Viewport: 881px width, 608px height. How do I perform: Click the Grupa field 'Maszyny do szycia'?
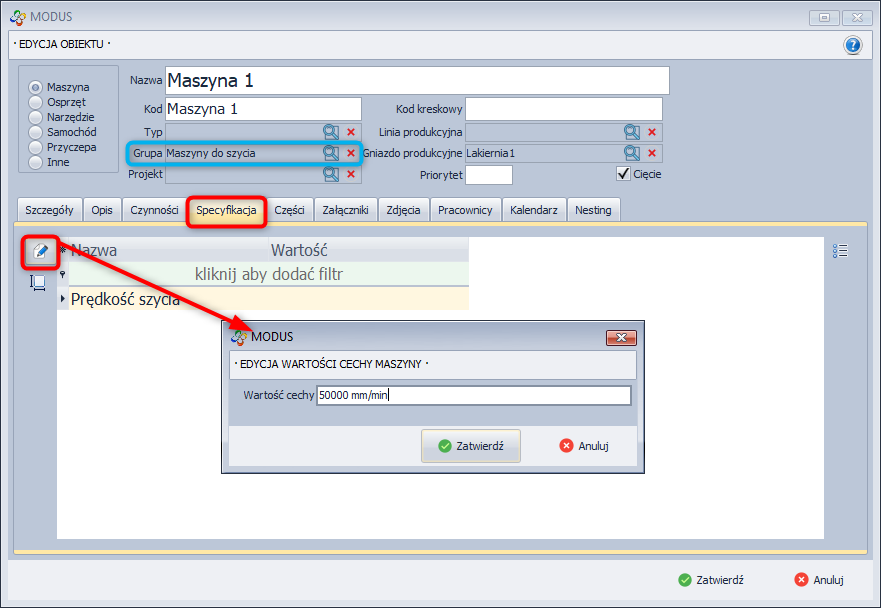point(243,153)
